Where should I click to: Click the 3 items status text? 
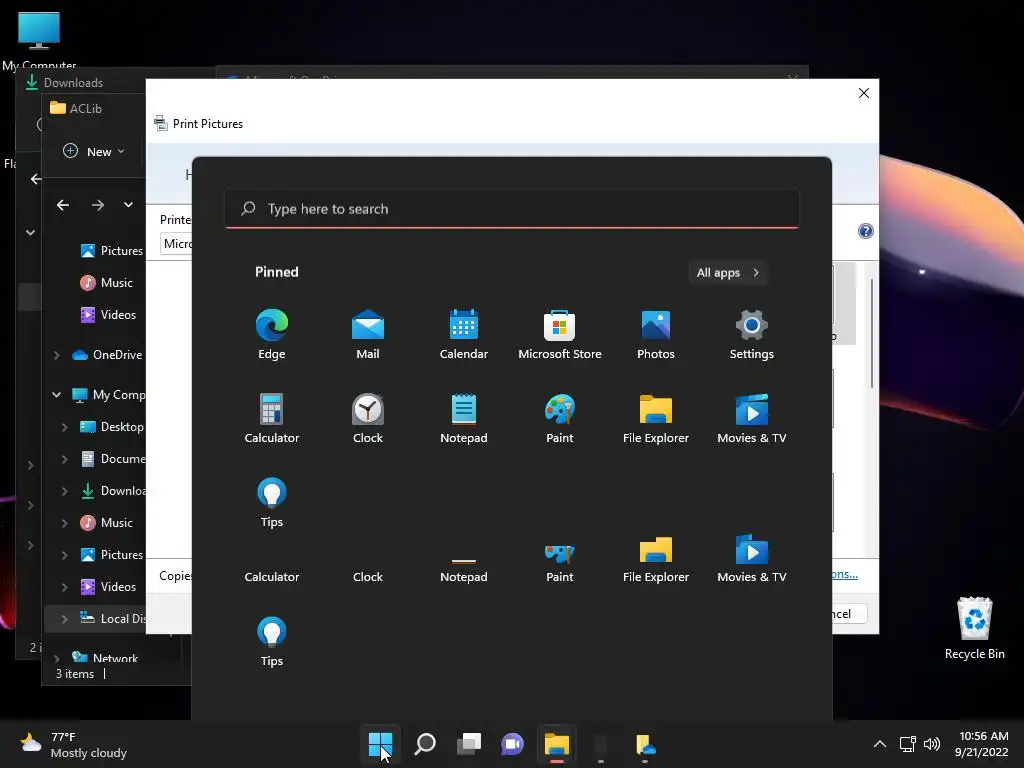74,673
